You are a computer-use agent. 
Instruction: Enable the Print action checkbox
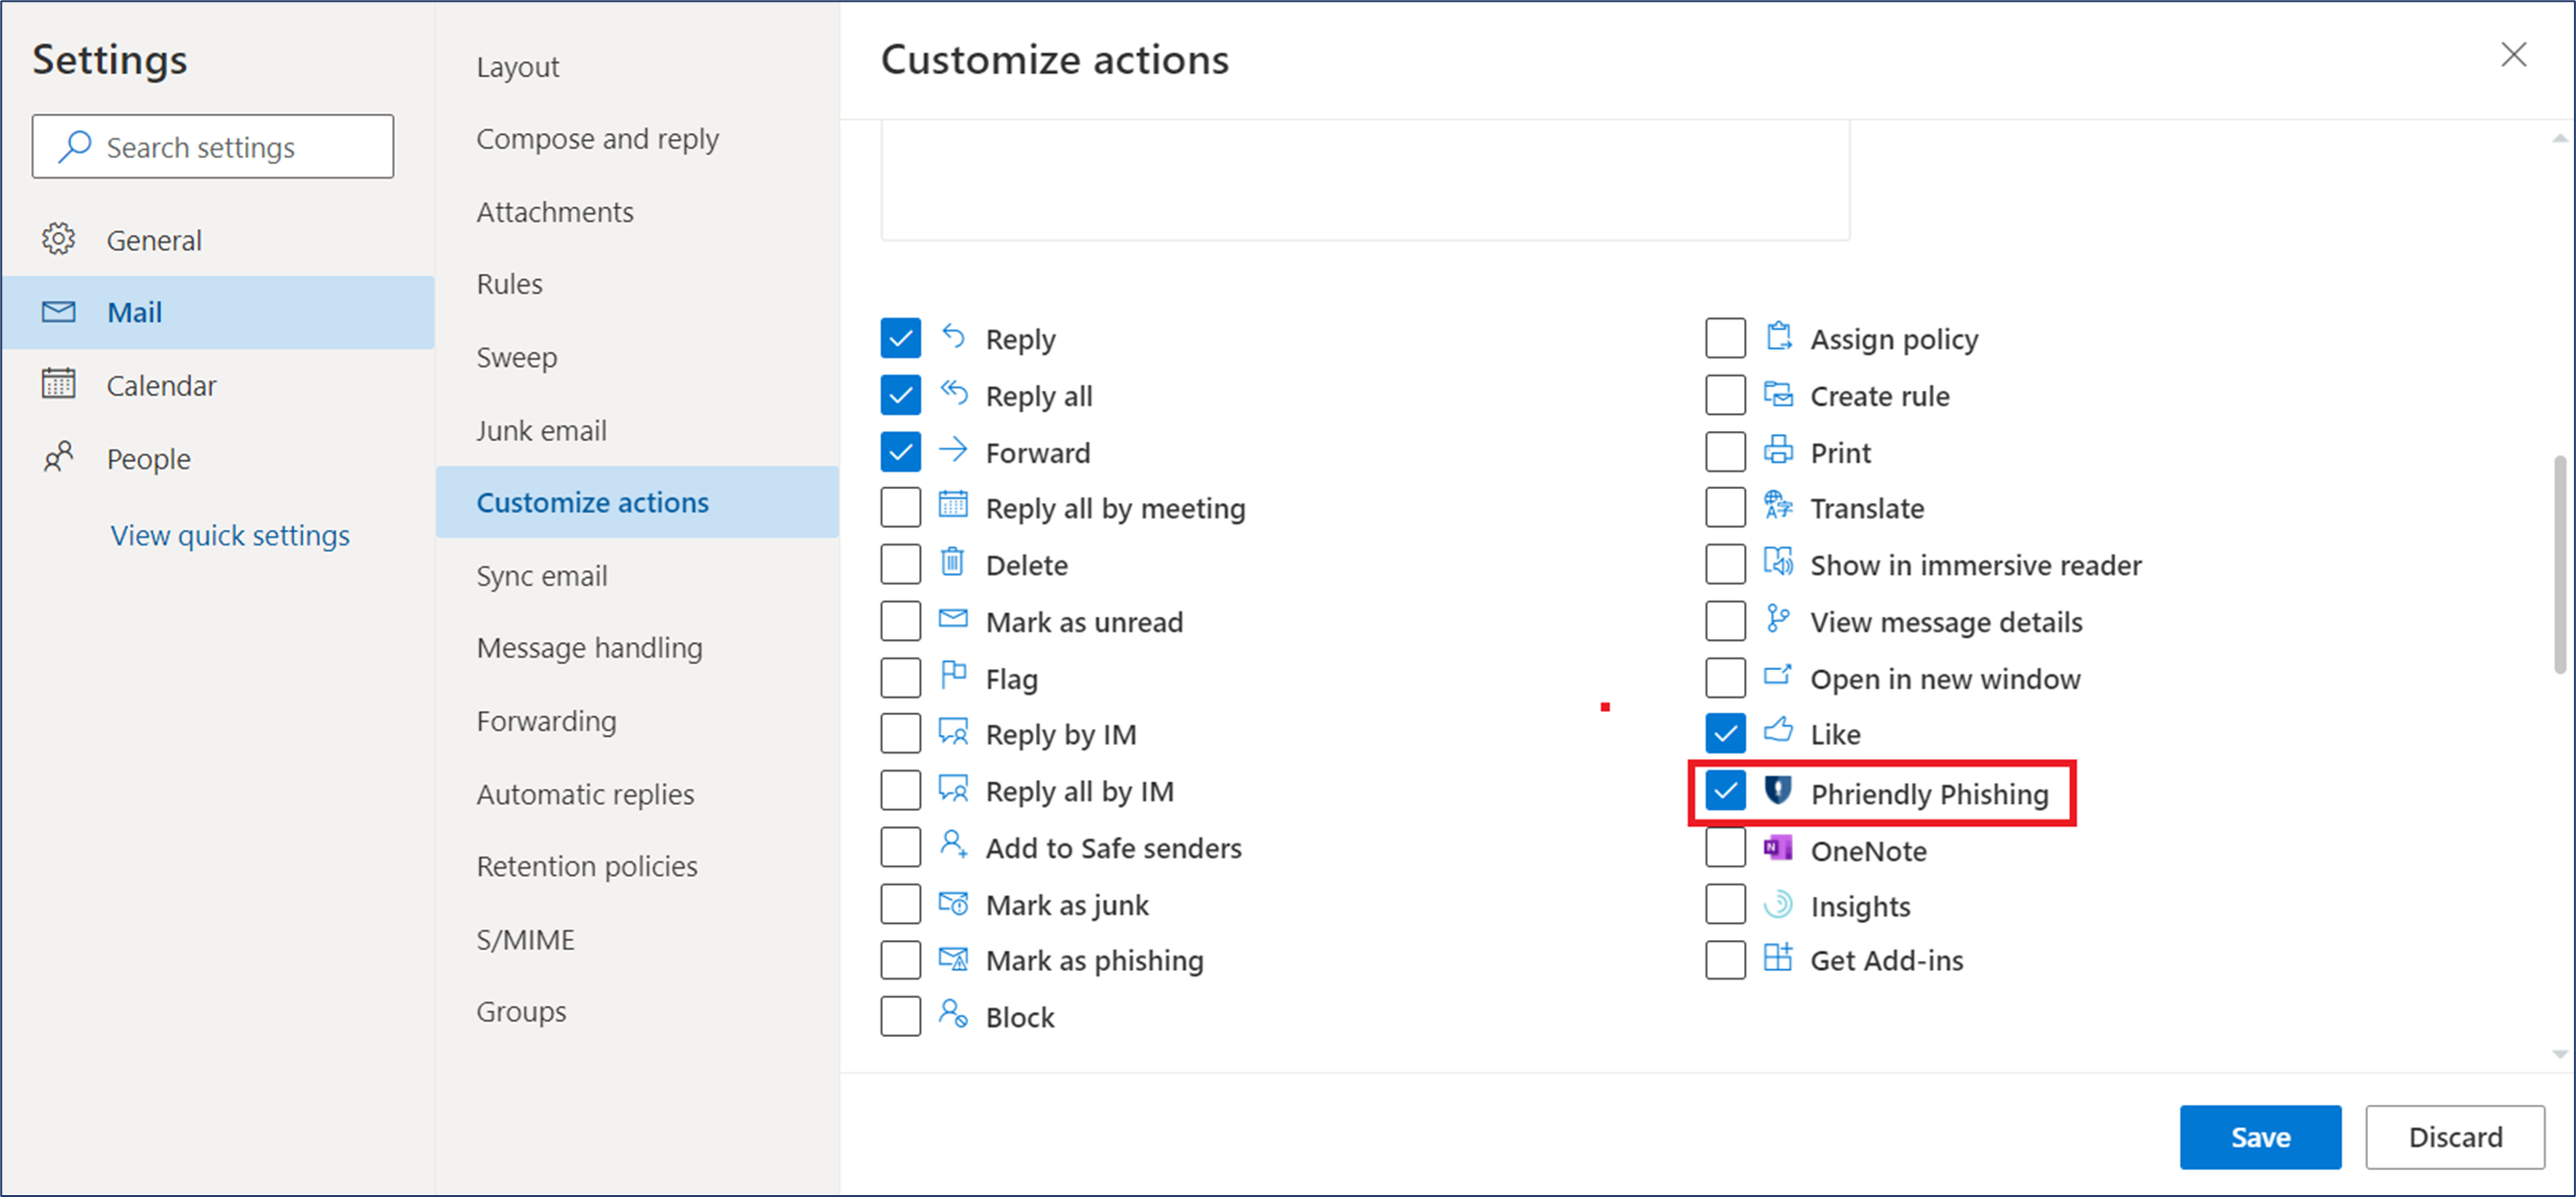click(x=1726, y=452)
